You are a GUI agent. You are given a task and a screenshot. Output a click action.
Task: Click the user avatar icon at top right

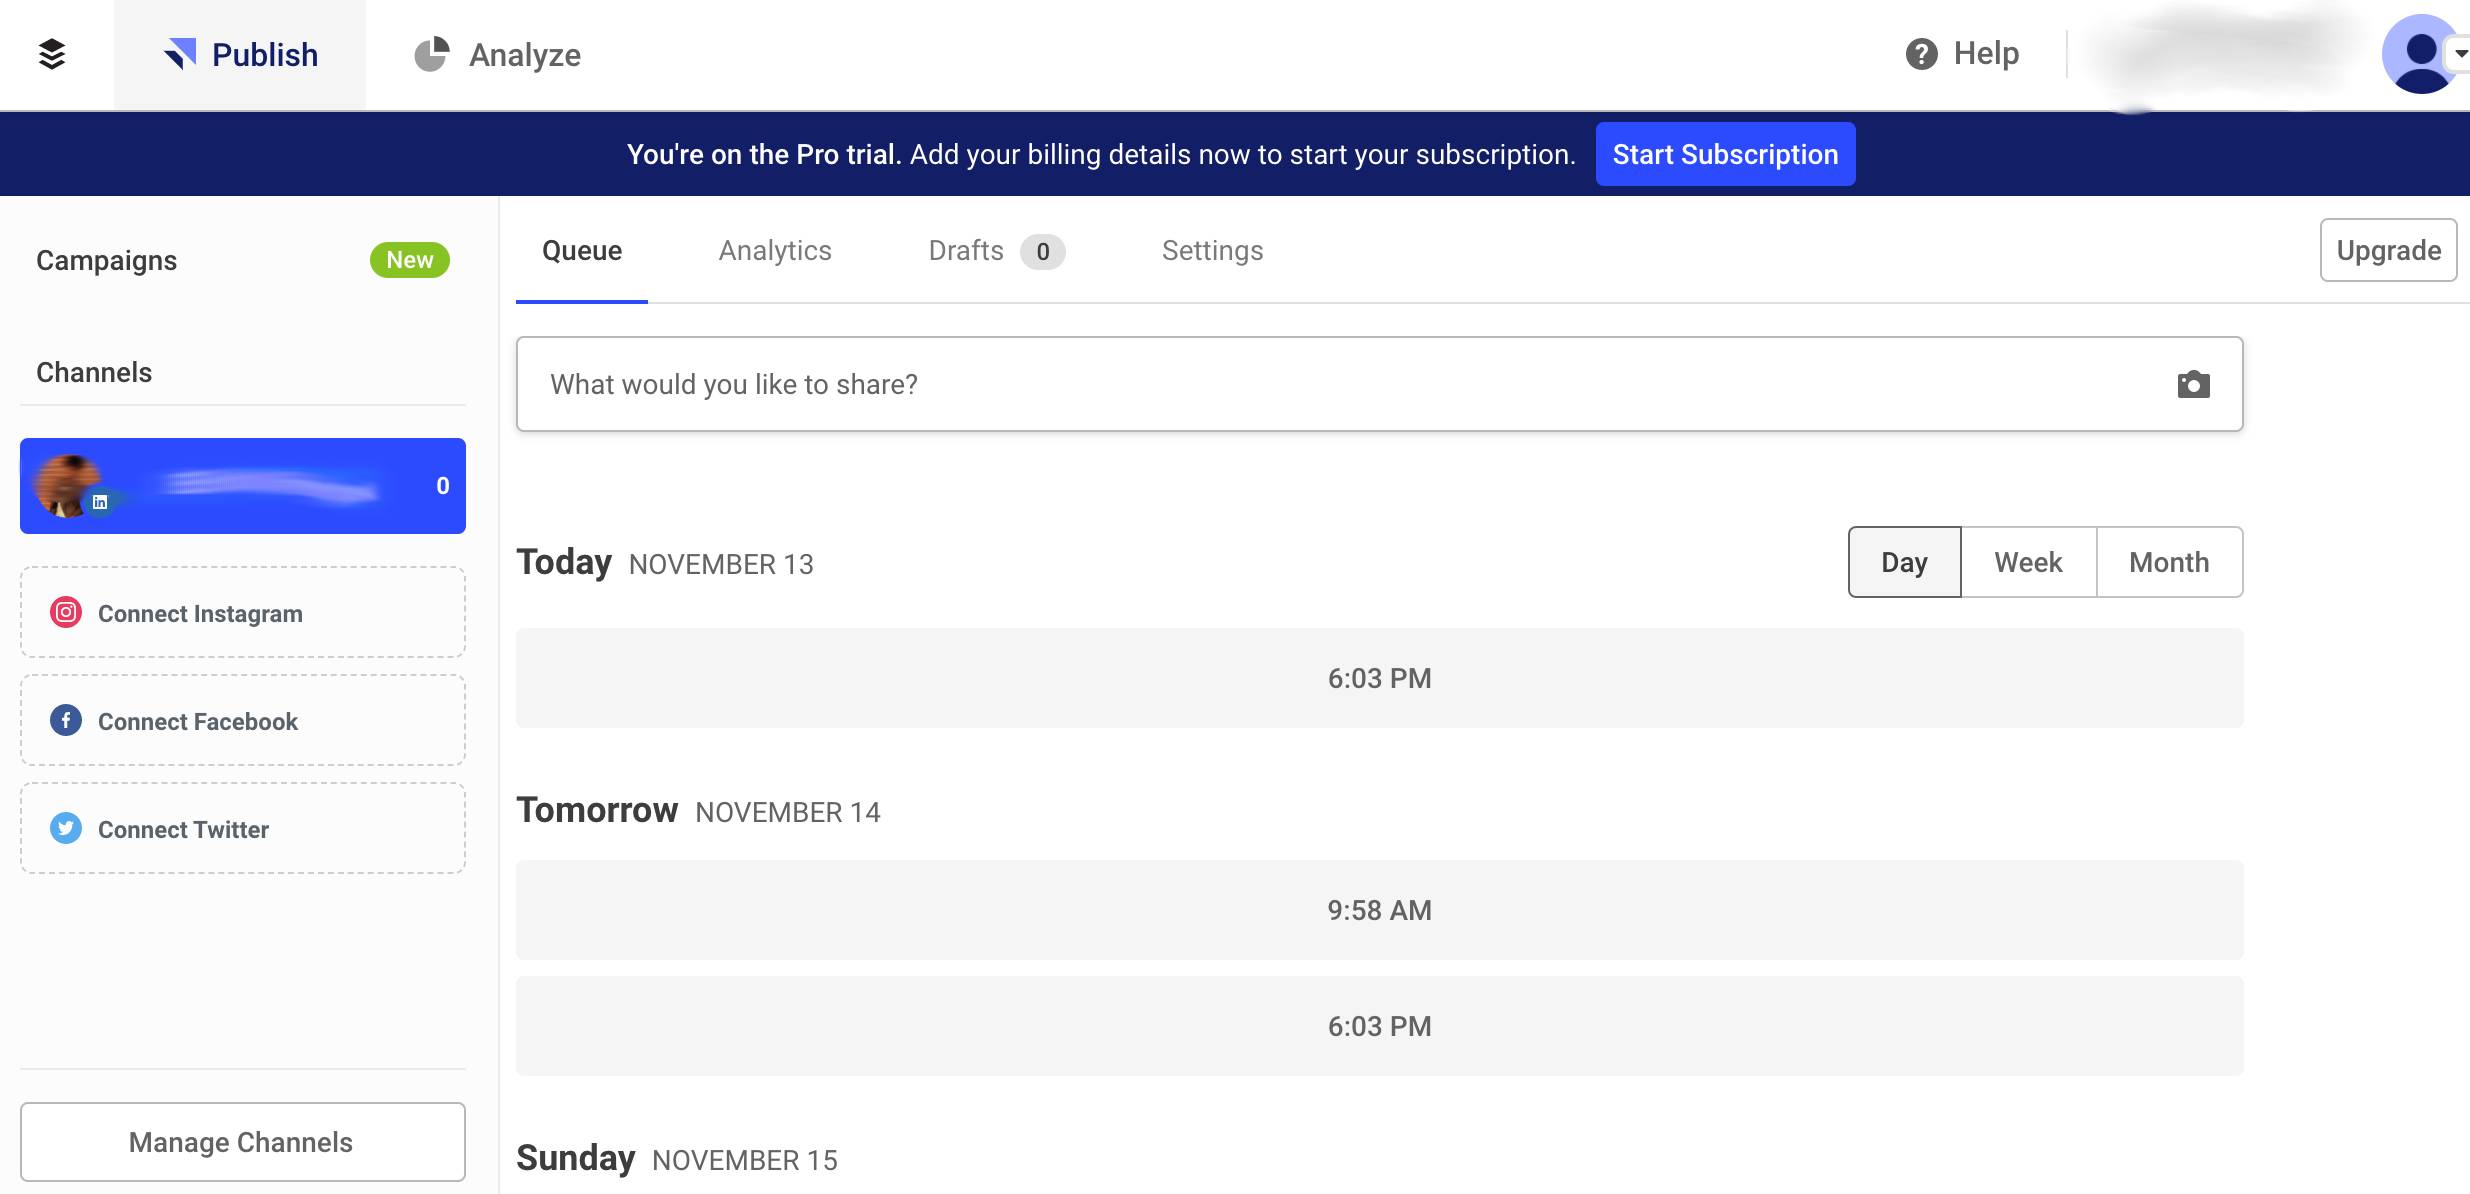tap(2420, 54)
